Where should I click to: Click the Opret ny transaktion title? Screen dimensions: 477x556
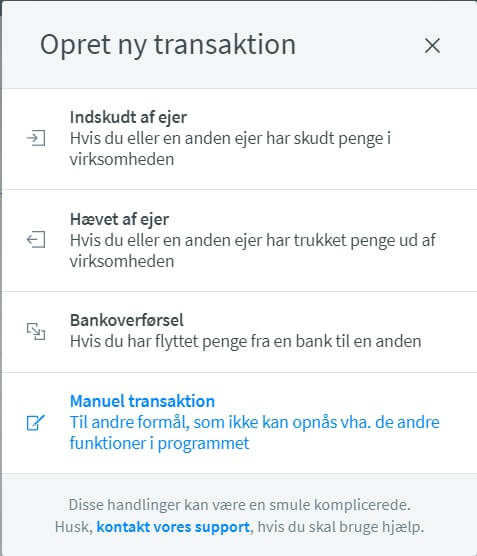coord(168,45)
